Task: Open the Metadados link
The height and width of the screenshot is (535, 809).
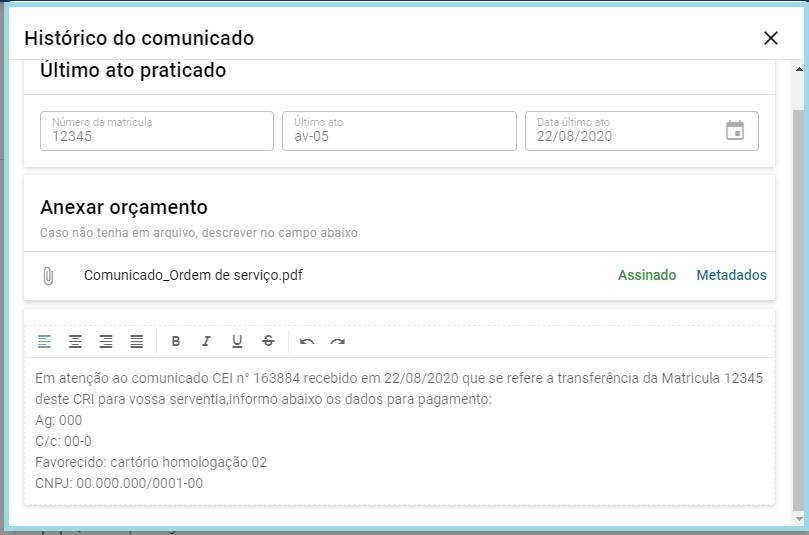Action: click(x=731, y=275)
